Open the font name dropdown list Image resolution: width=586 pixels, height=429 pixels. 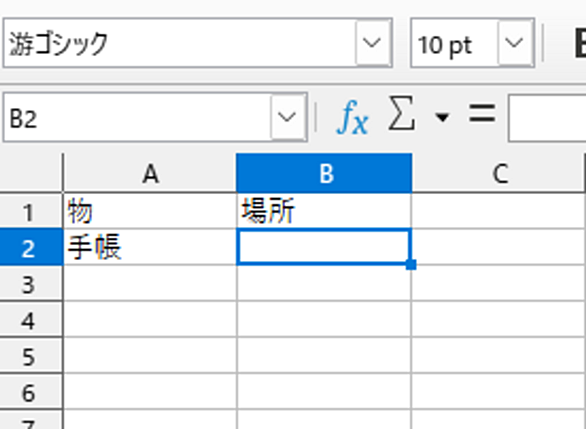click(x=373, y=43)
